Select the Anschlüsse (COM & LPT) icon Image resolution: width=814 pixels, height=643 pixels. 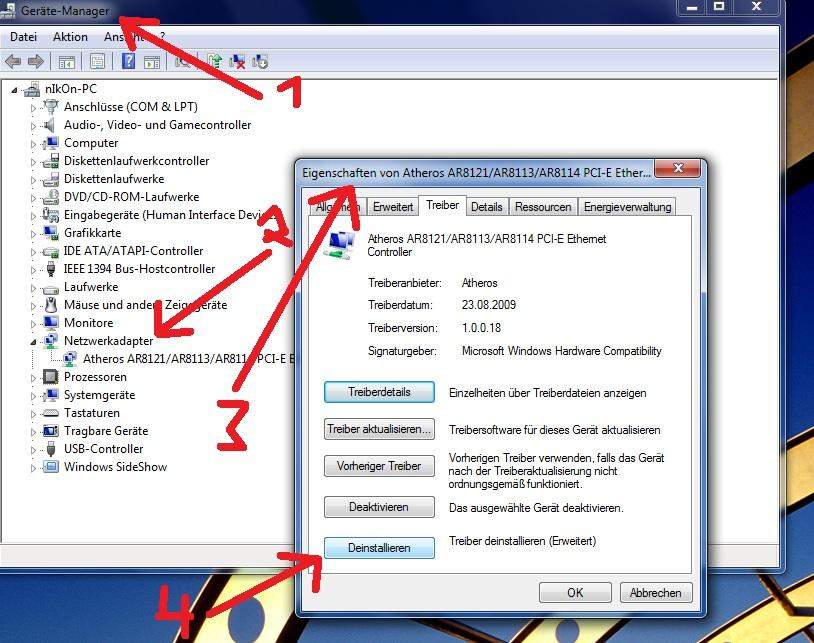(x=50, y=107)
